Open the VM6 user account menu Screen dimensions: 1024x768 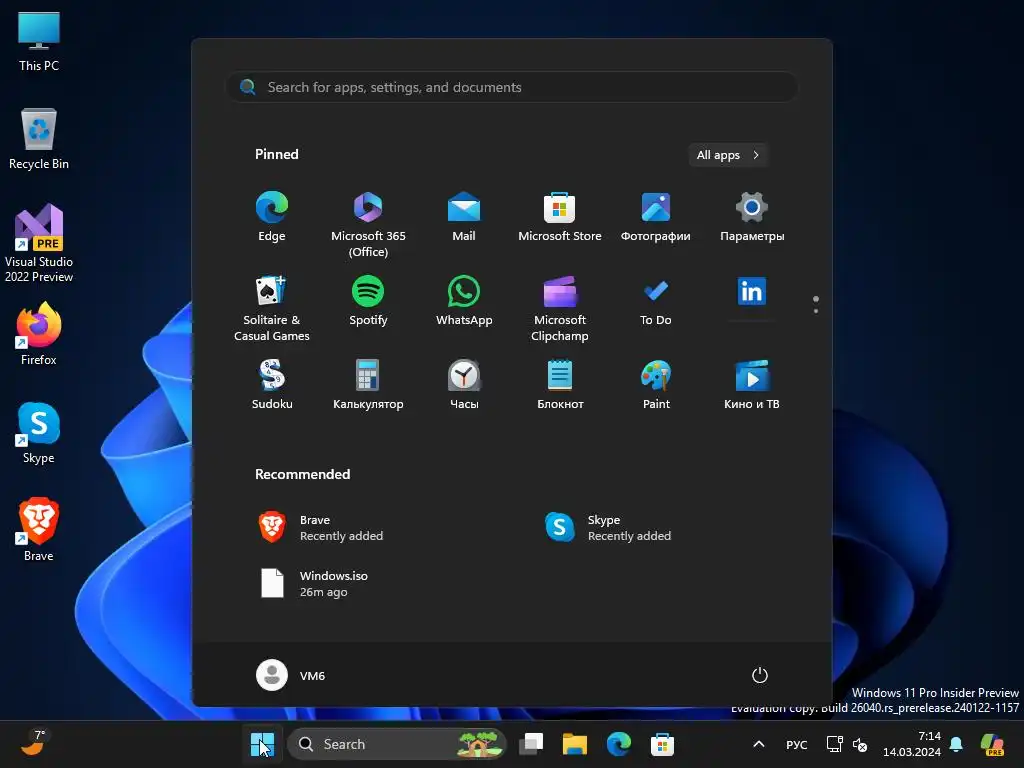(x=290, y=675)
